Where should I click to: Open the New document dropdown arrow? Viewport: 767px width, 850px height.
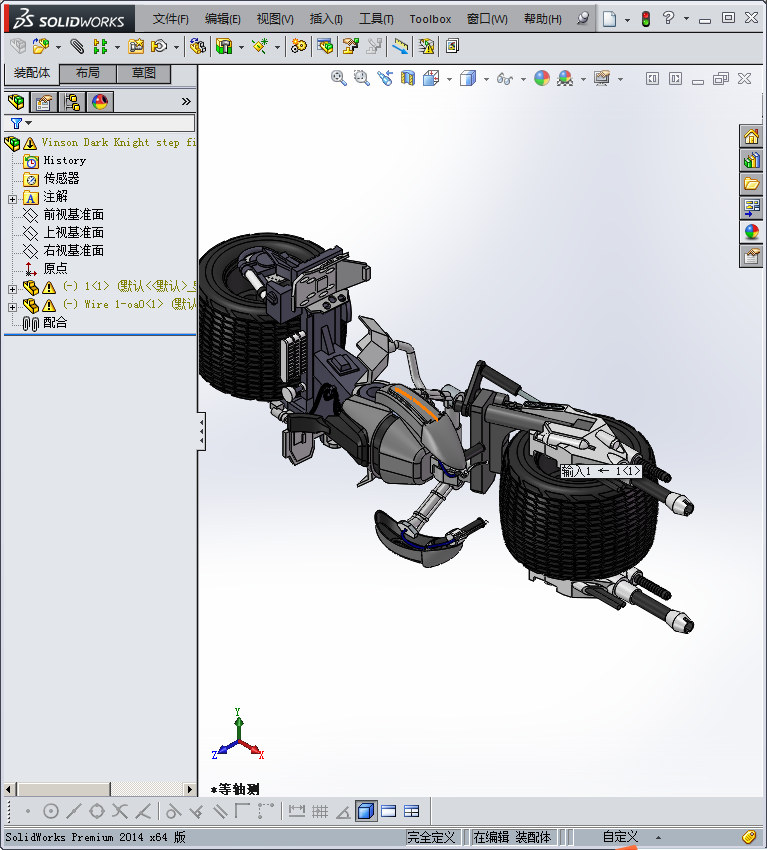[627, 20]
